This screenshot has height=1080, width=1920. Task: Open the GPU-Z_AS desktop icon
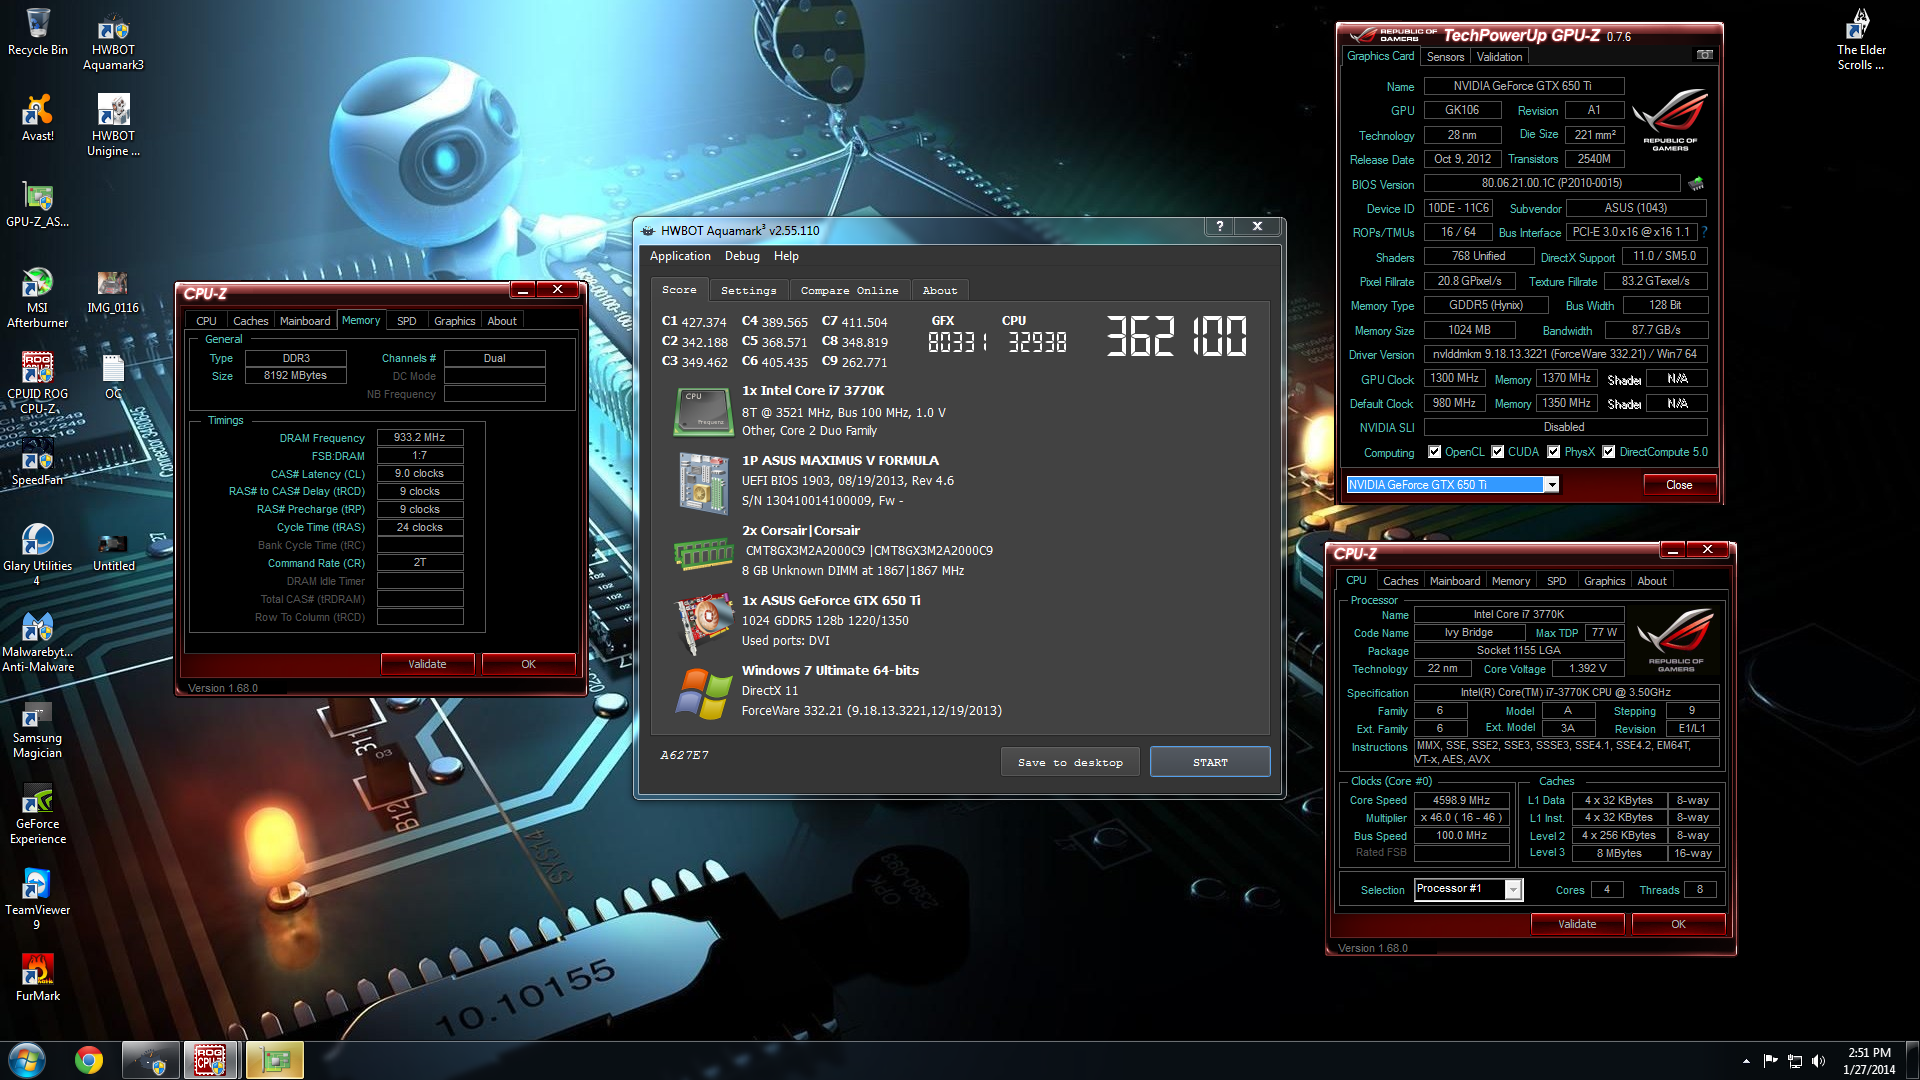tap(38, 205)
